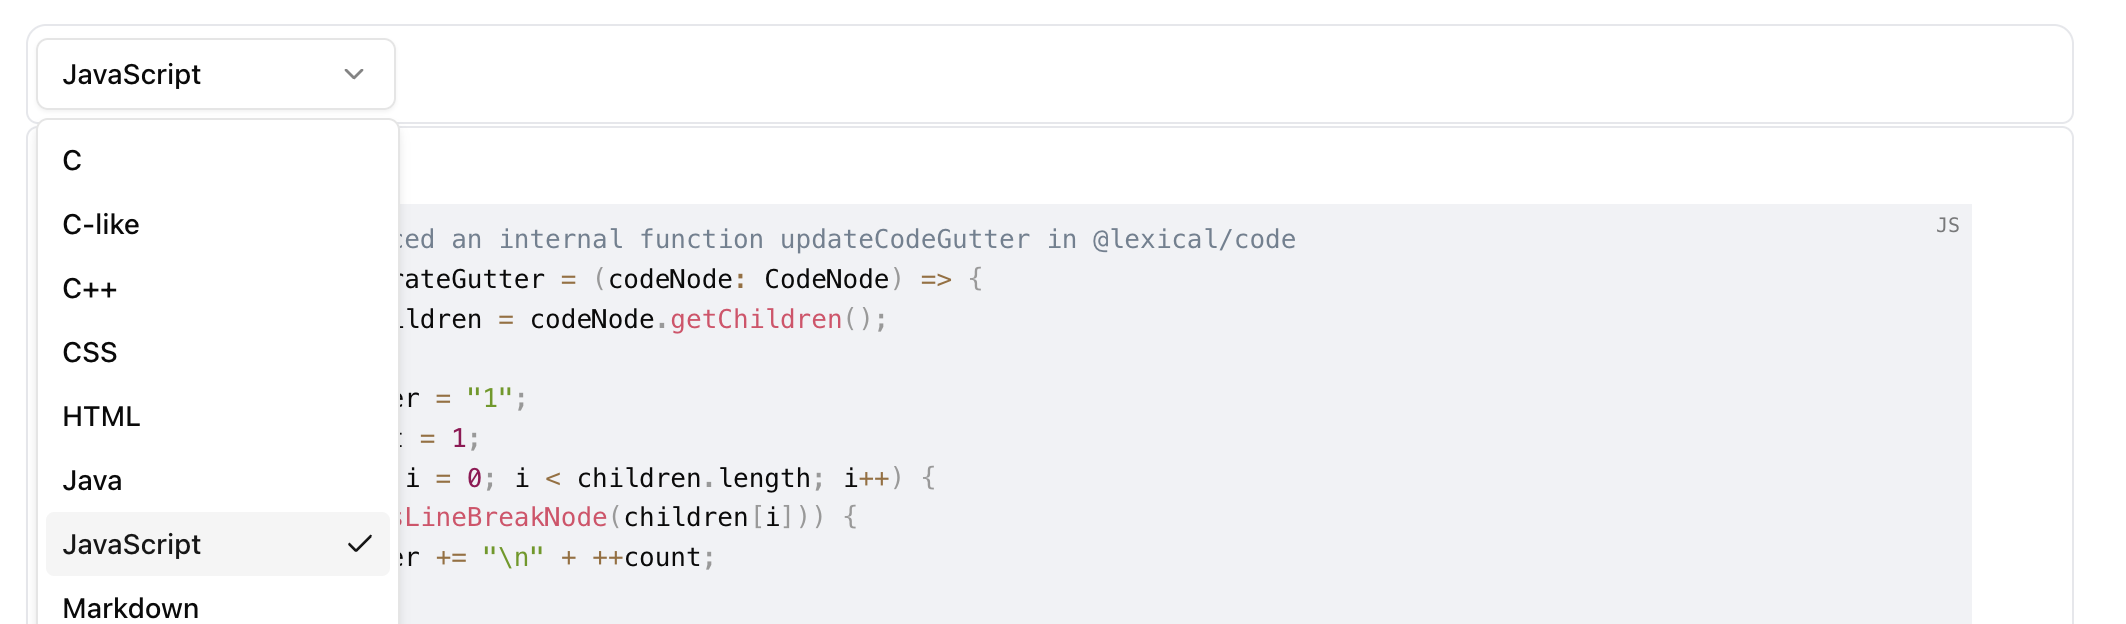Click the ++count expression in the code
The width and height of the screenshot is (2126, 624).
[x=646, y=557]
